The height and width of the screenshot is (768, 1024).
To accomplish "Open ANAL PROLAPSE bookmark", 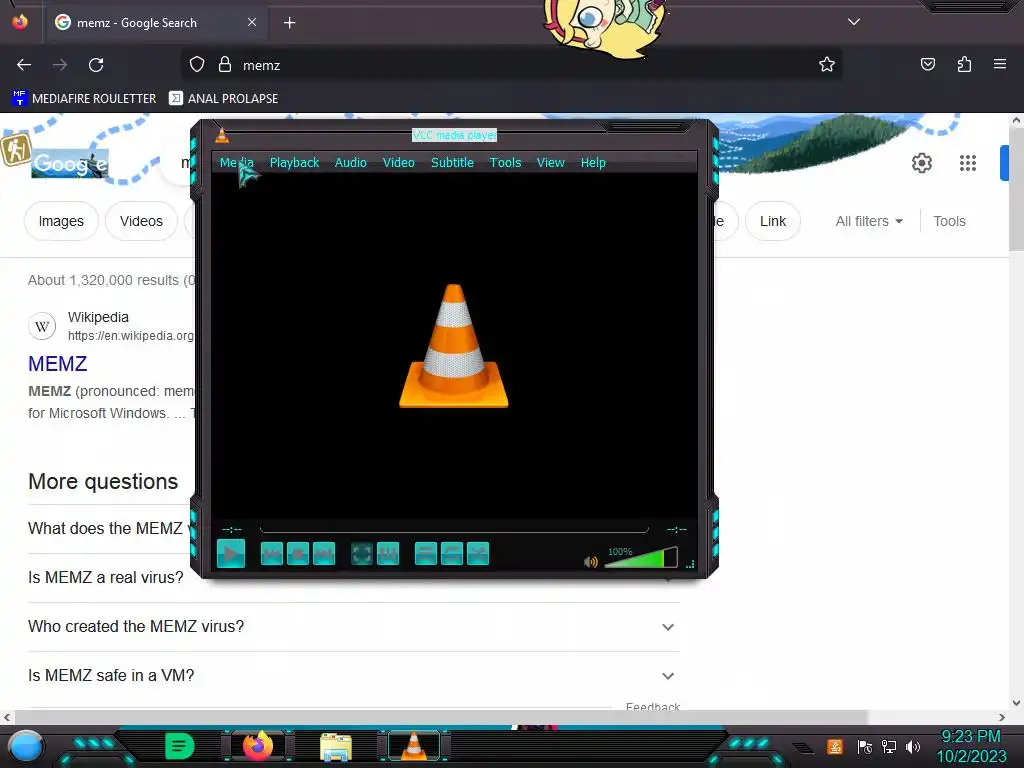I will point(223,99).
